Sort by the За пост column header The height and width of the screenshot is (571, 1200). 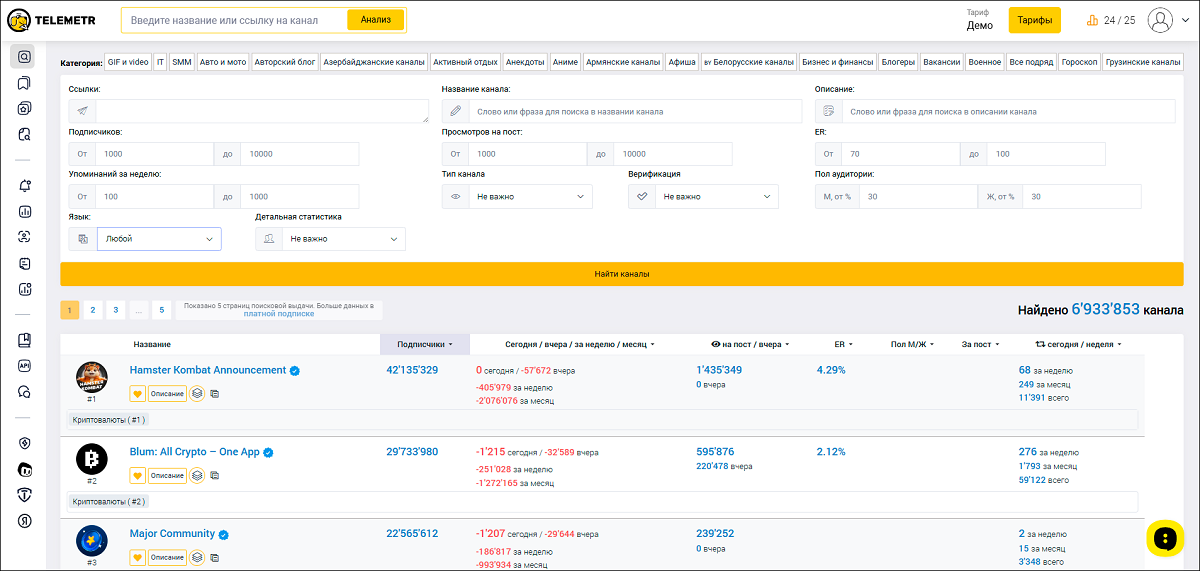[980, 344]
